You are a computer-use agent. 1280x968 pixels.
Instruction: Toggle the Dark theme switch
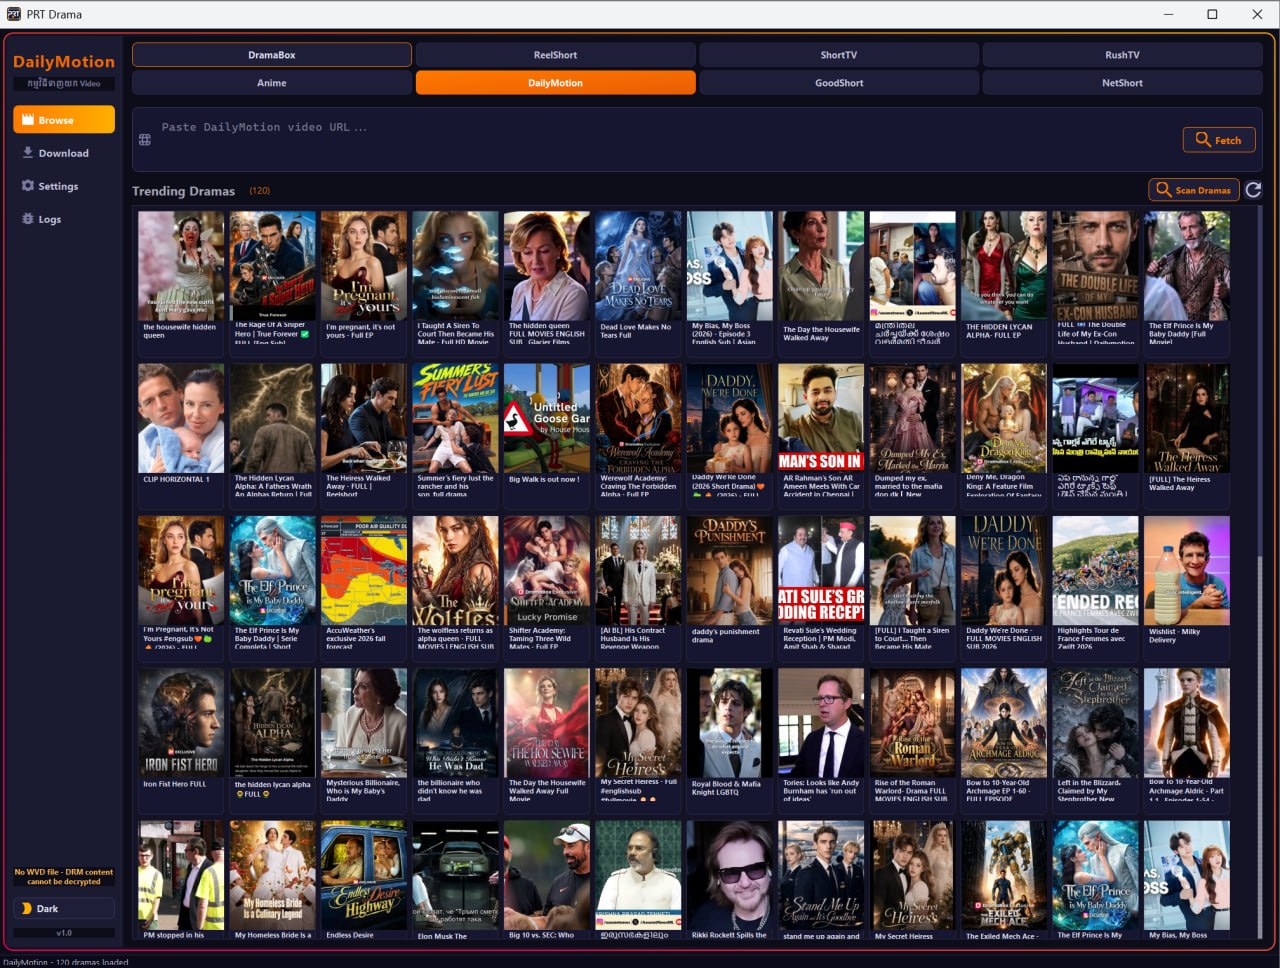64,908
